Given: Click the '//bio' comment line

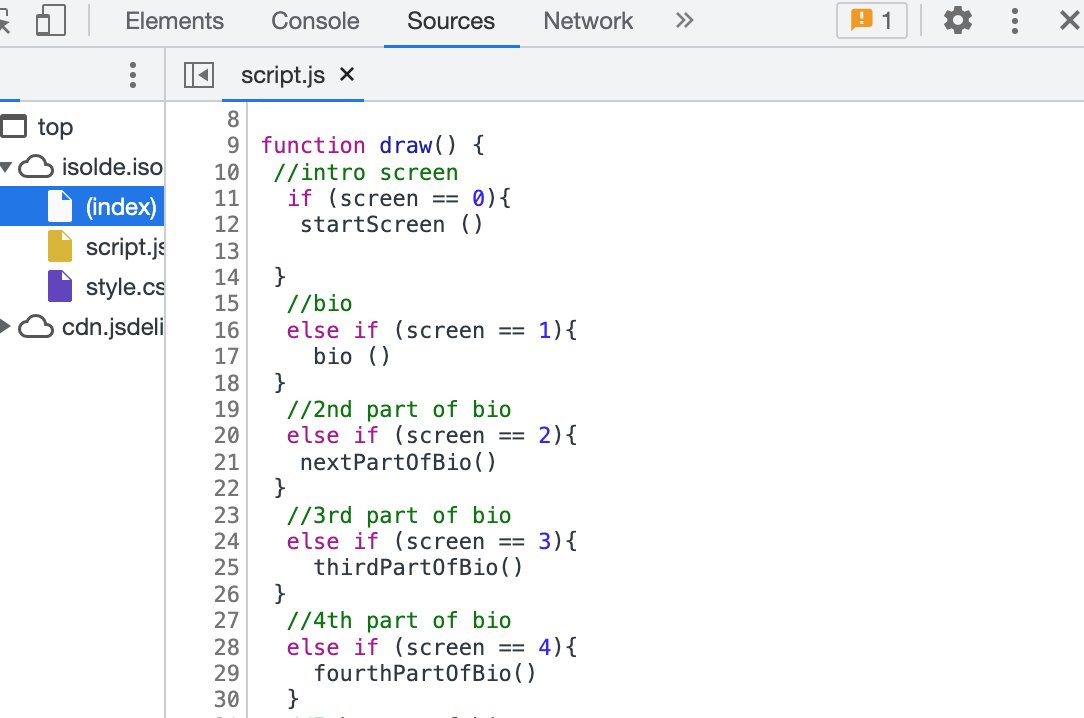Looking at the screenshot, I should point(319,303).
